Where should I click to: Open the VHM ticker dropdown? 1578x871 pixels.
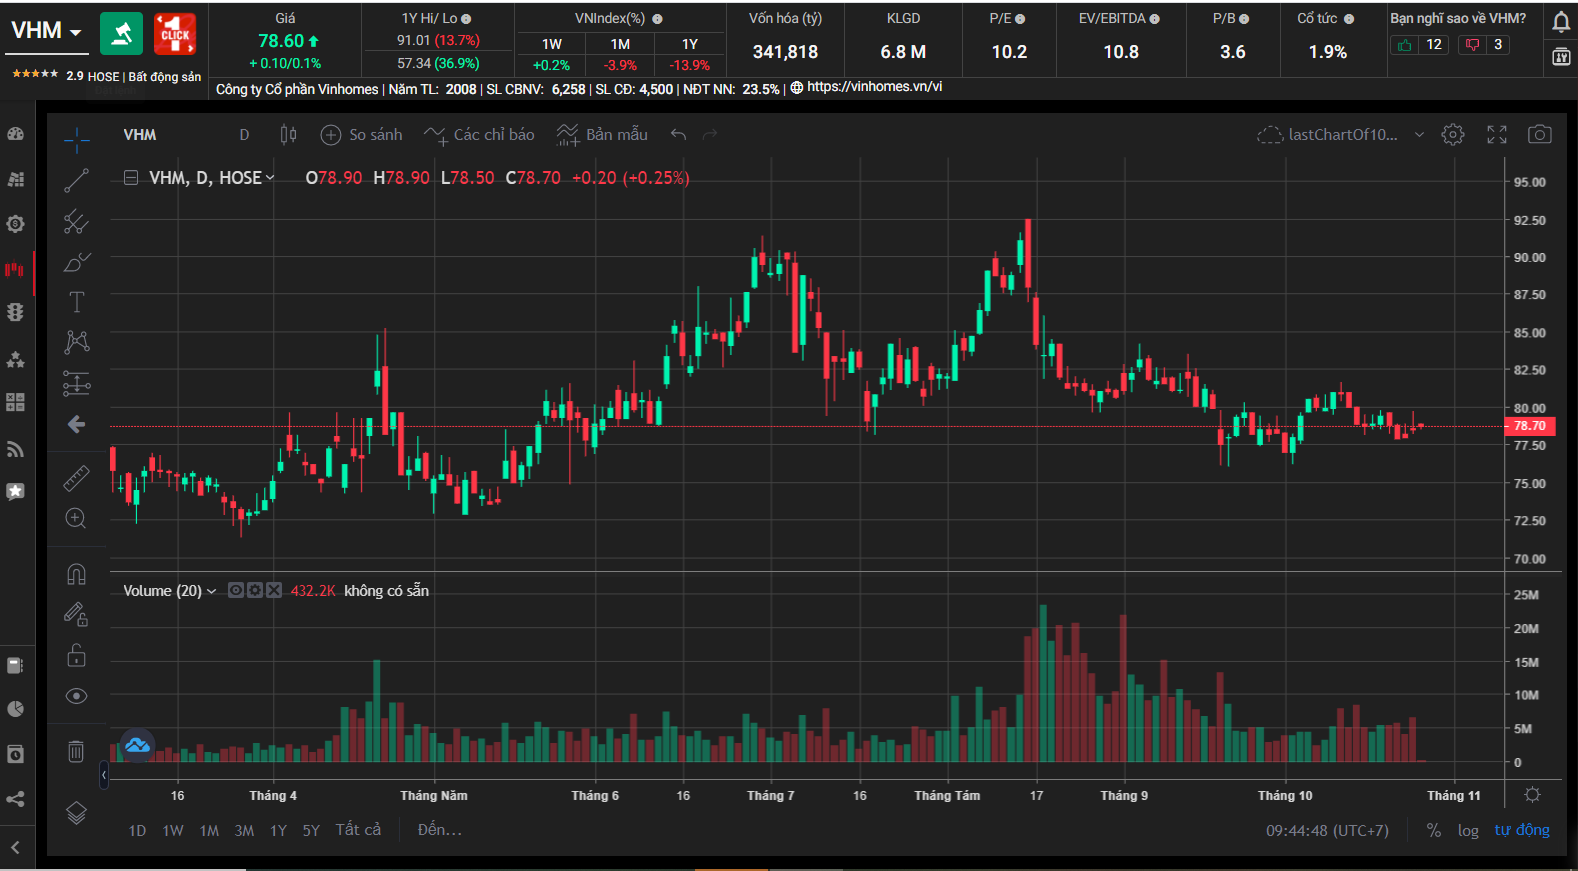tap(47, 31)
